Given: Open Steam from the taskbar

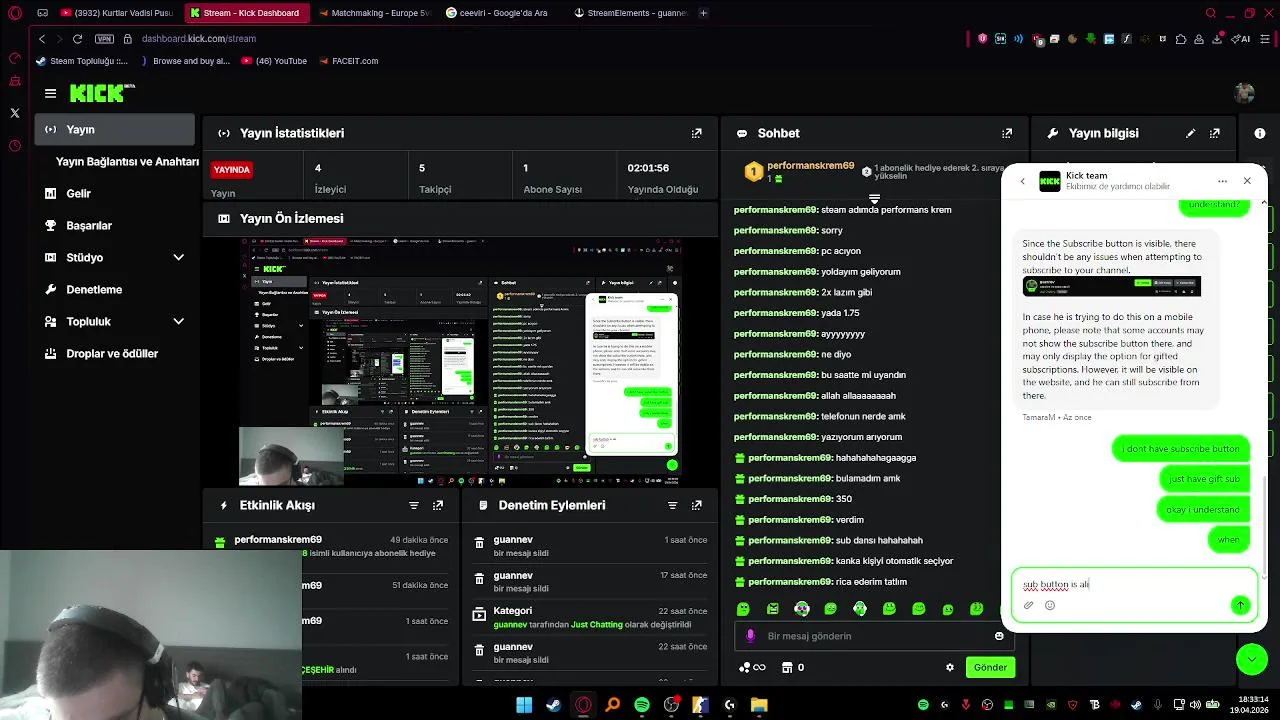Looking at the screenshot, I should pos(553,705).
